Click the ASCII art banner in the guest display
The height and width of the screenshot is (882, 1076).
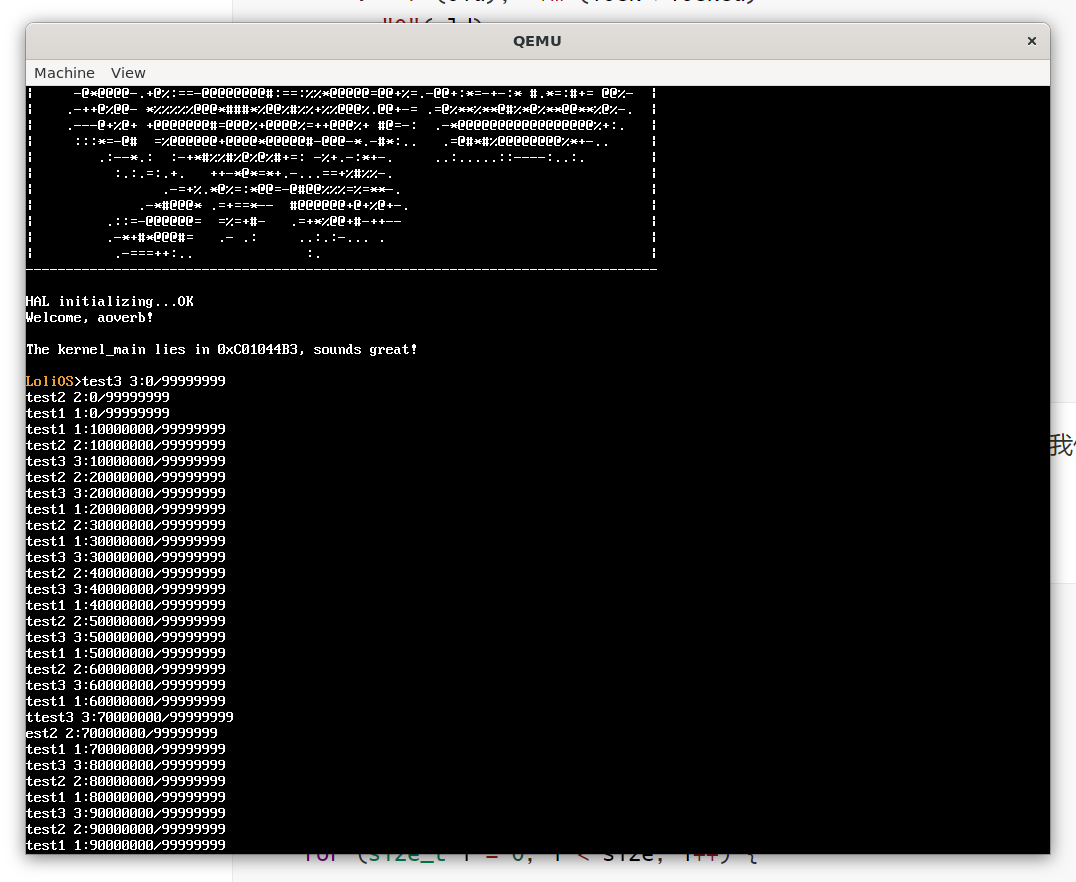[340, 173]
